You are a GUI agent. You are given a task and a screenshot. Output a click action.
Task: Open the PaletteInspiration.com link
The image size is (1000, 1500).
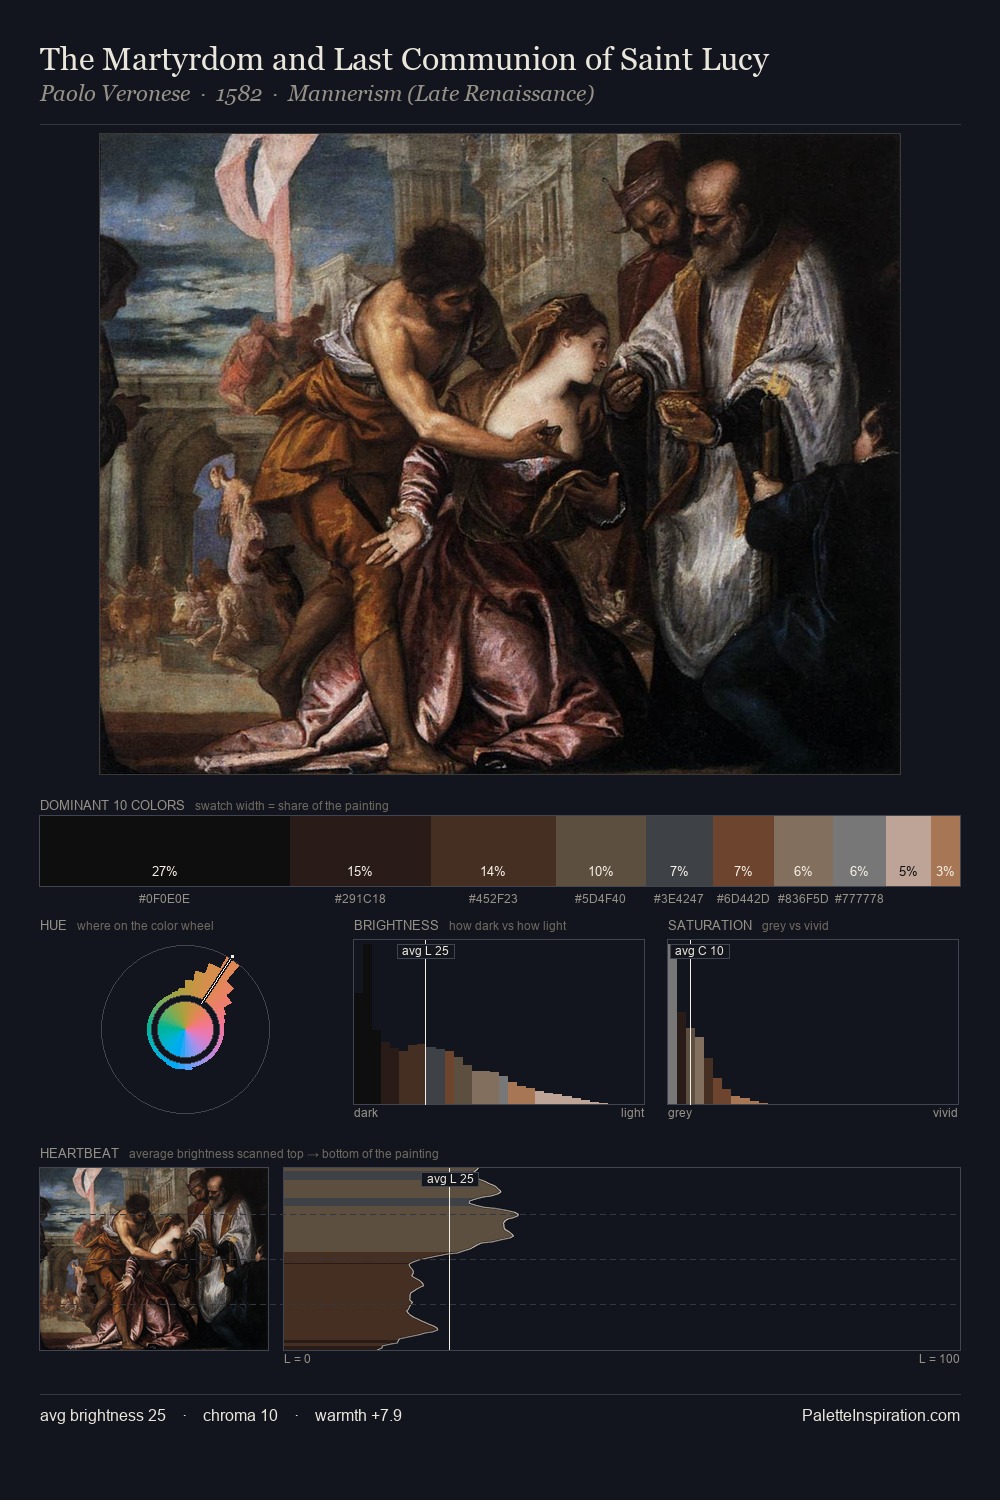[881, 1415]
